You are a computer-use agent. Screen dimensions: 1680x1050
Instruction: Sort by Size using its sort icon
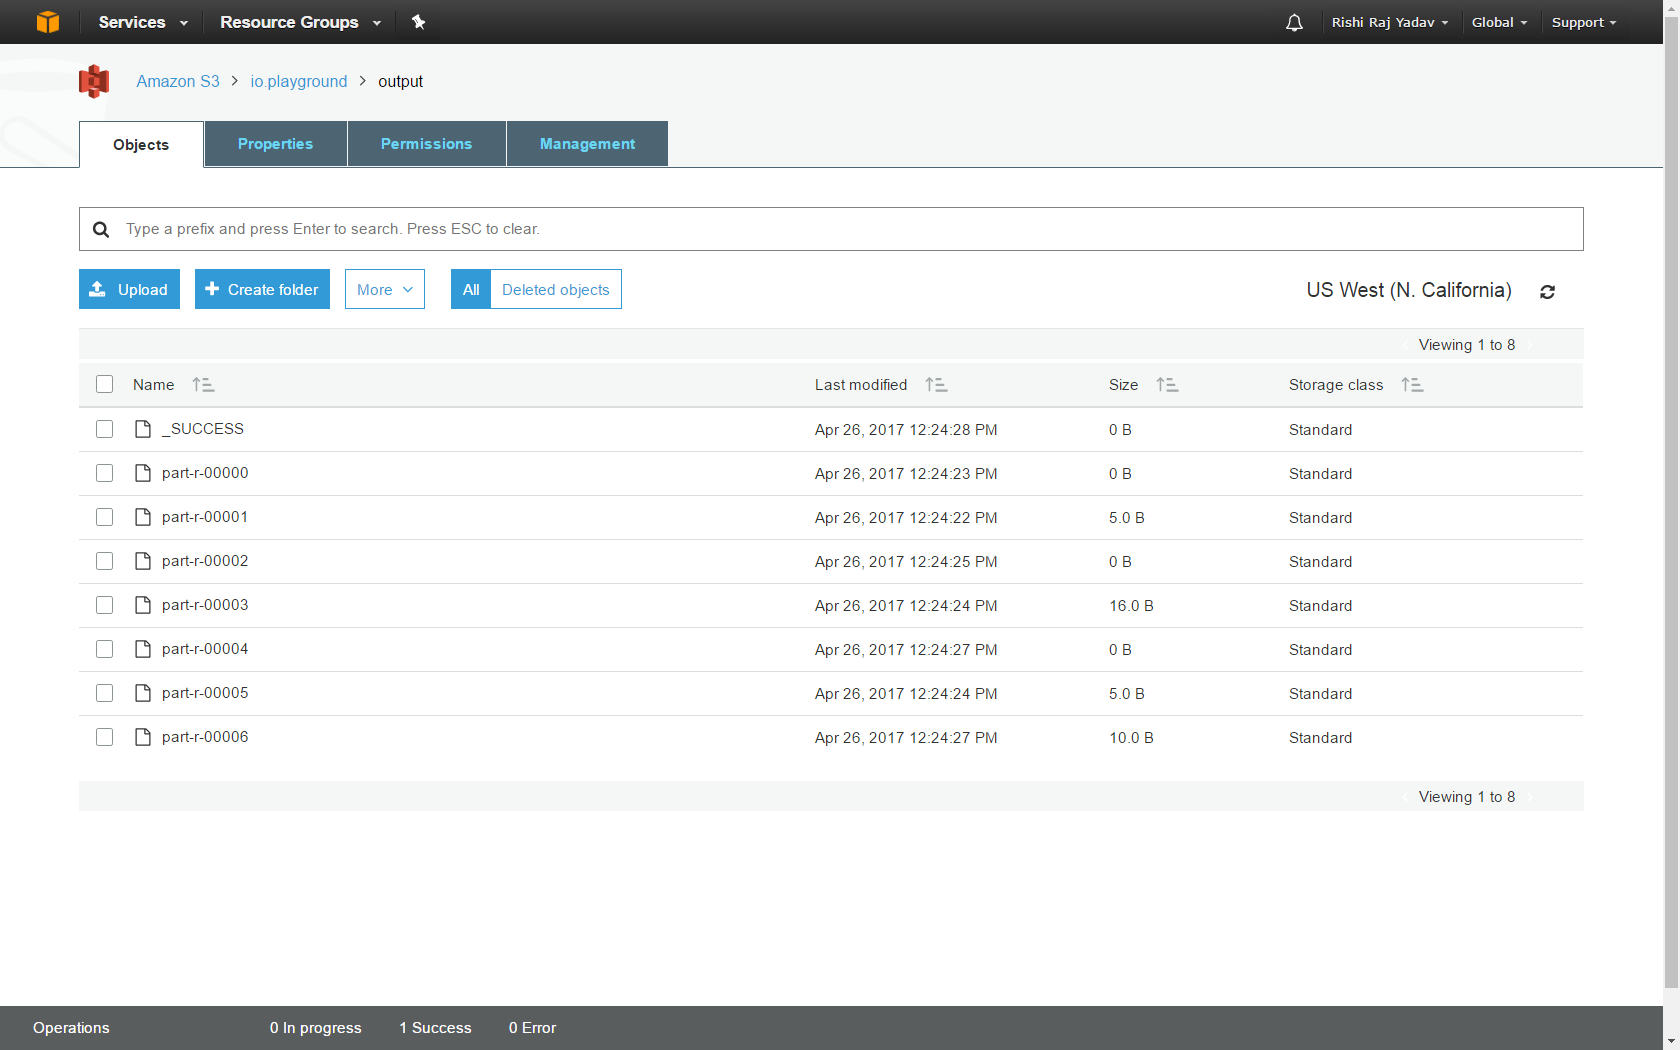click(x=1167, y=385)
